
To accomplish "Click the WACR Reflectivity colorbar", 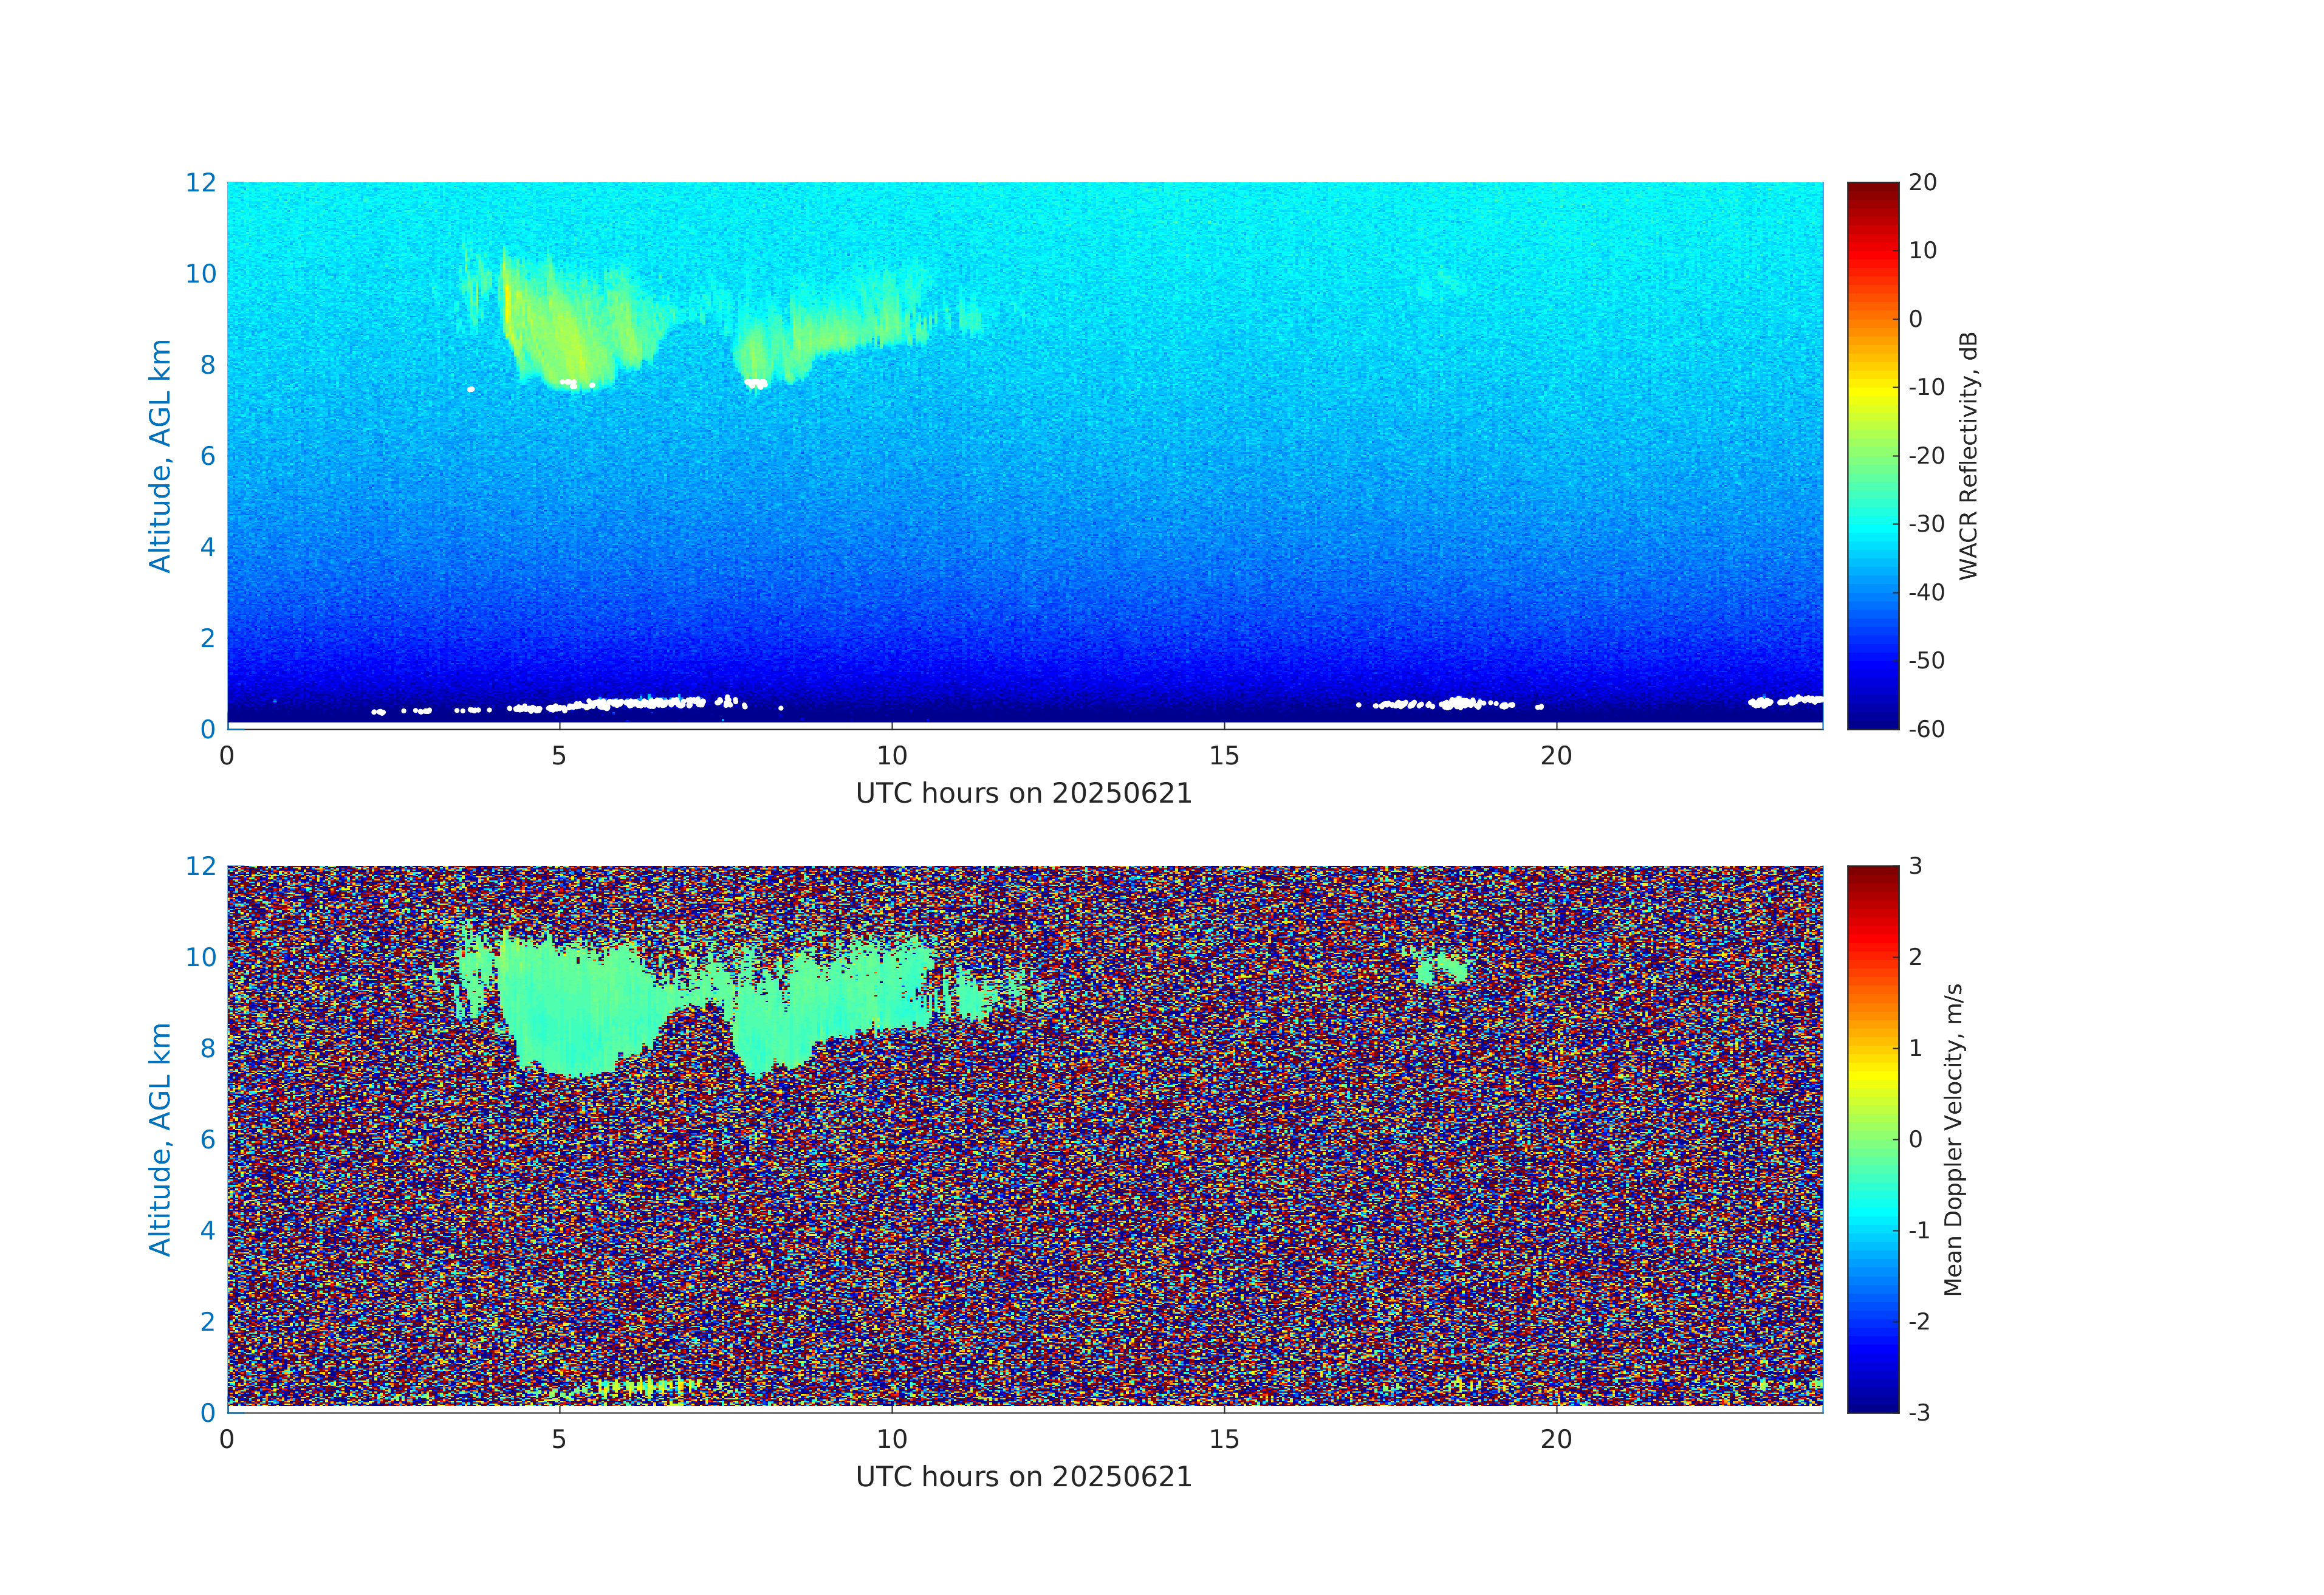I will point(1872,455).
